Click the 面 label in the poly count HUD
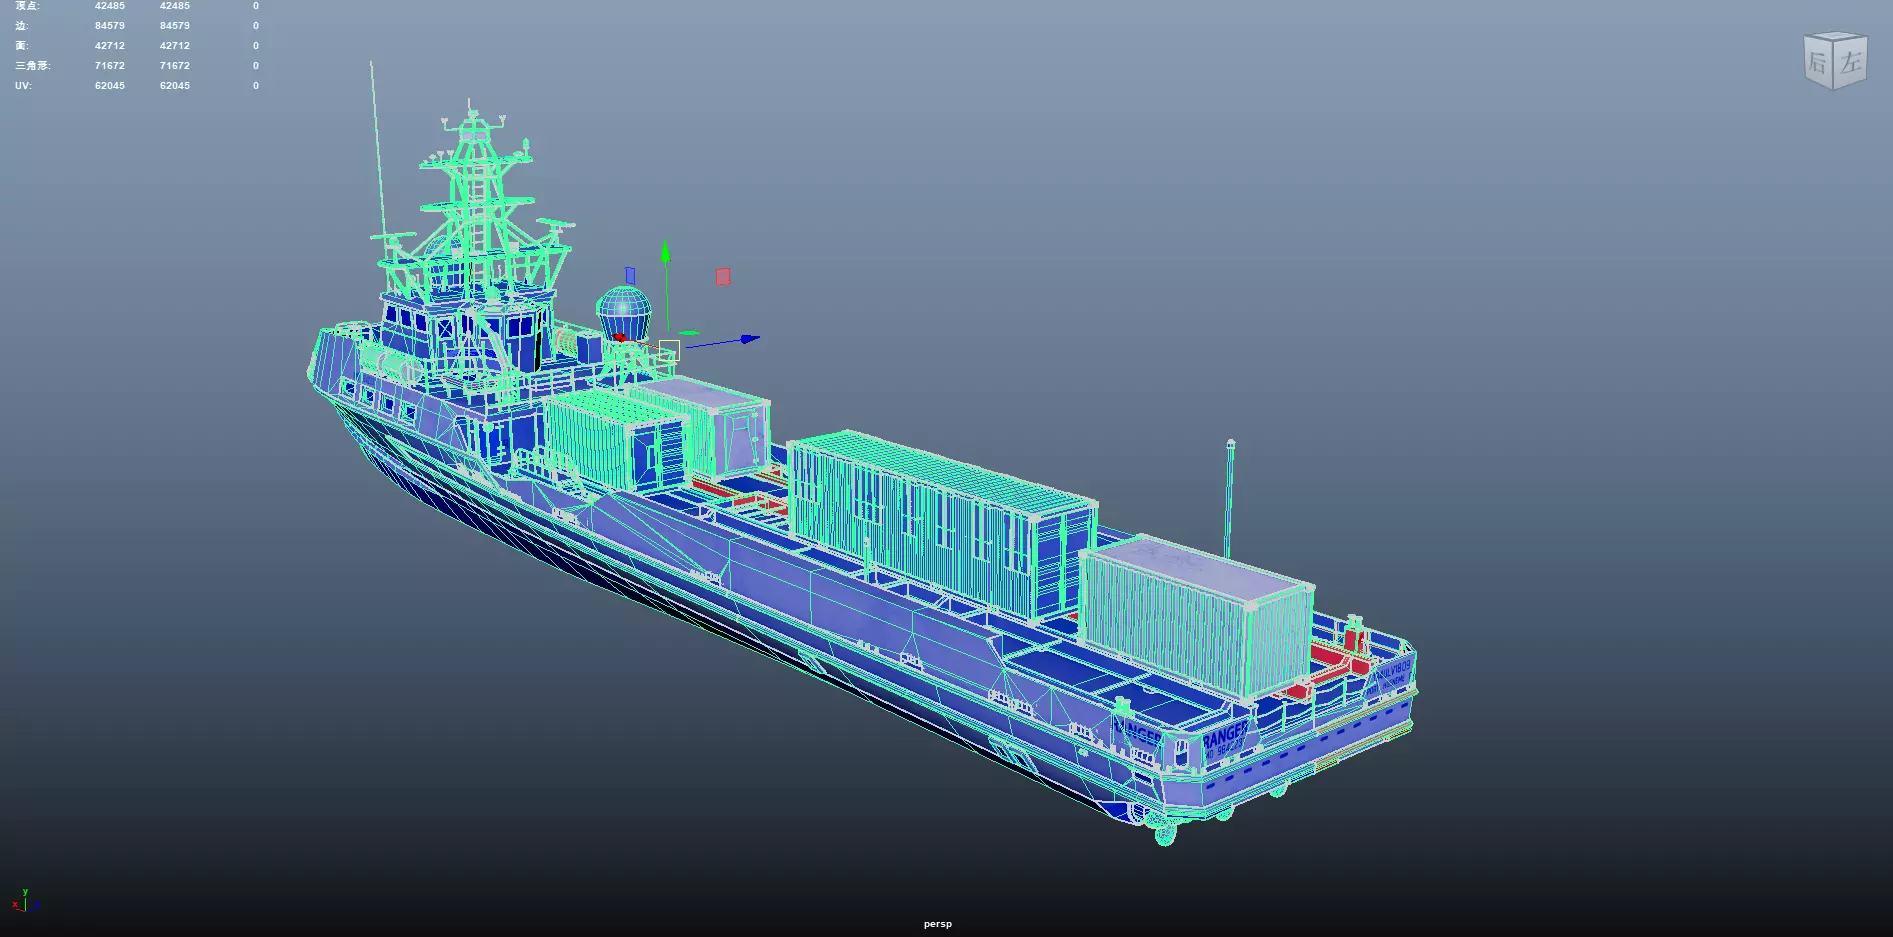Image resolution: width=1893 pixels, height=937 pixels. (21, 46)
